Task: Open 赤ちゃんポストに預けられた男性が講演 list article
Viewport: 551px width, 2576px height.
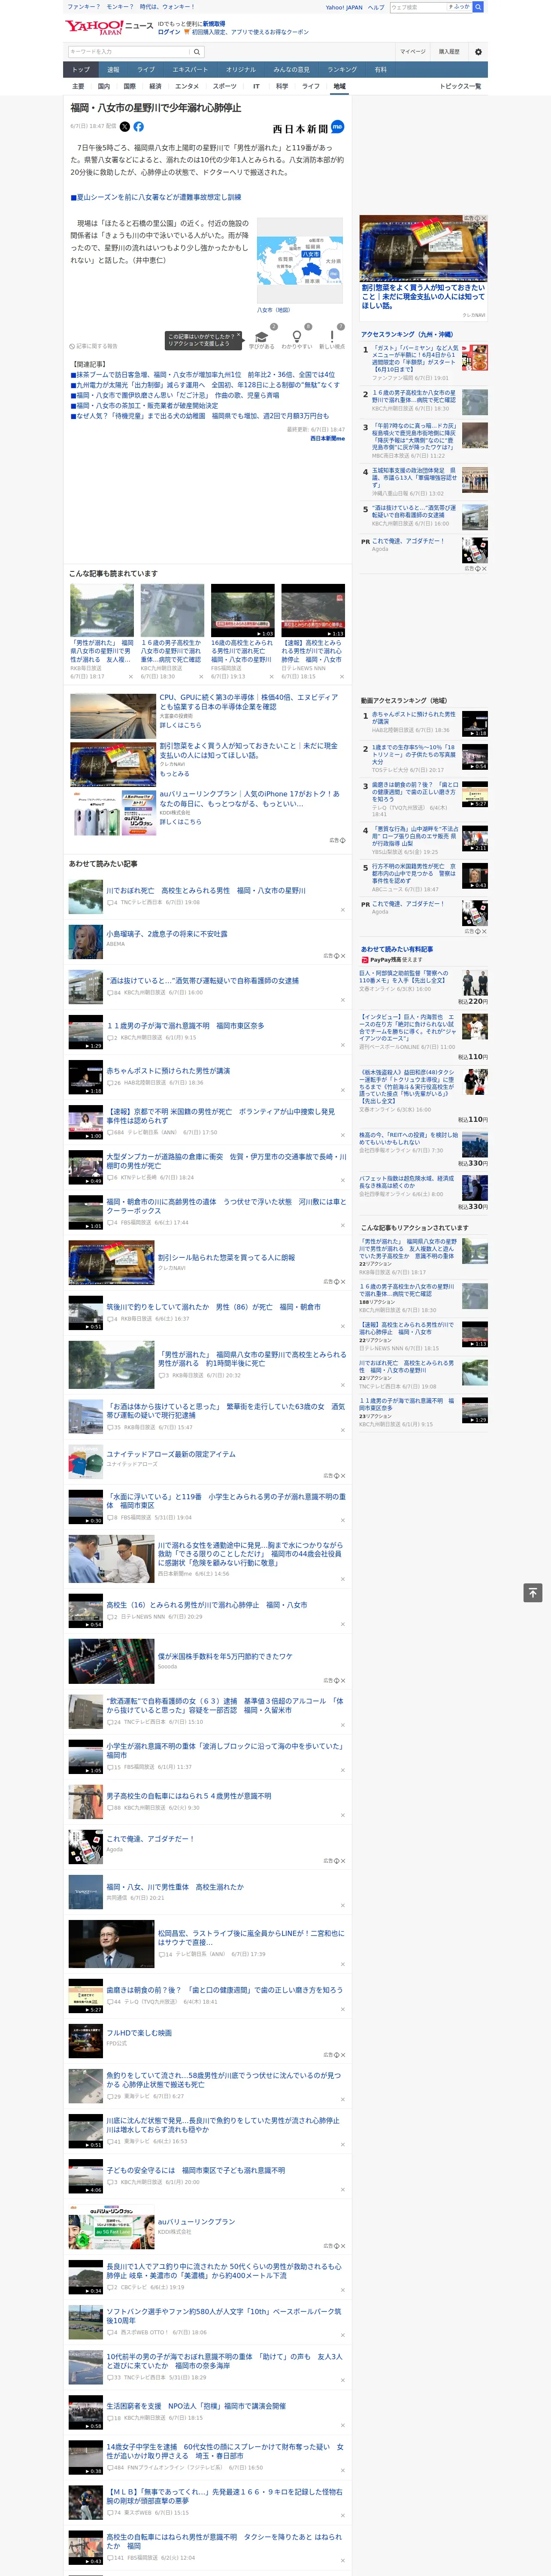Action: point(168,1071)
